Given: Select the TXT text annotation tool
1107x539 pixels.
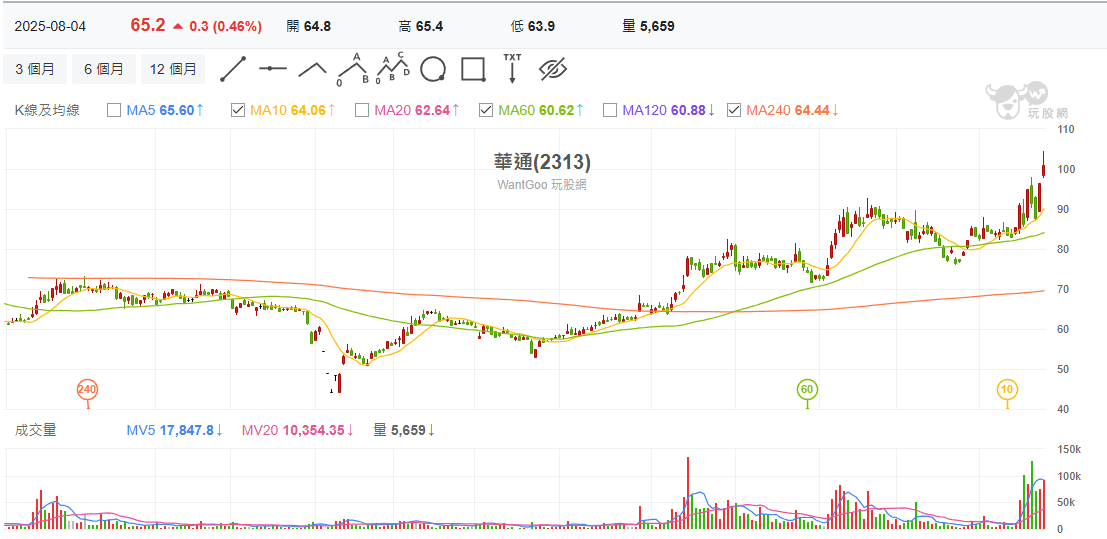Looking at the screenshot, I should (512, 68).
